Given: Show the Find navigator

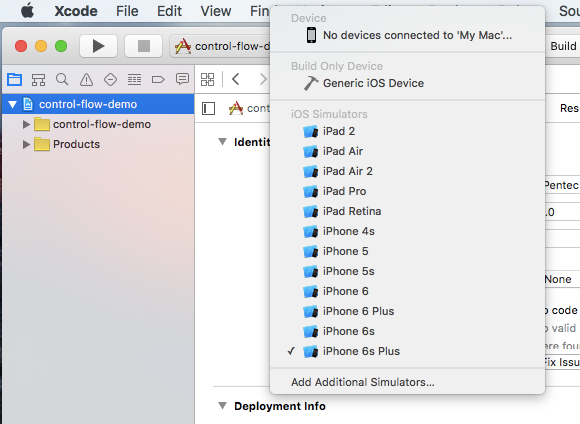Looking at the screenshot, I should [62, 79].
